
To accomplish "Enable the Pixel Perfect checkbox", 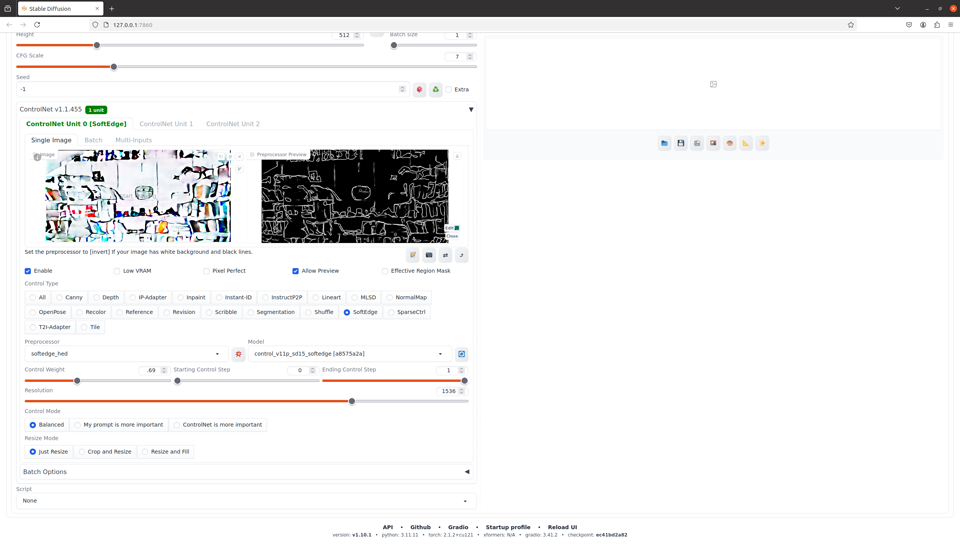I will pos(206,271).
